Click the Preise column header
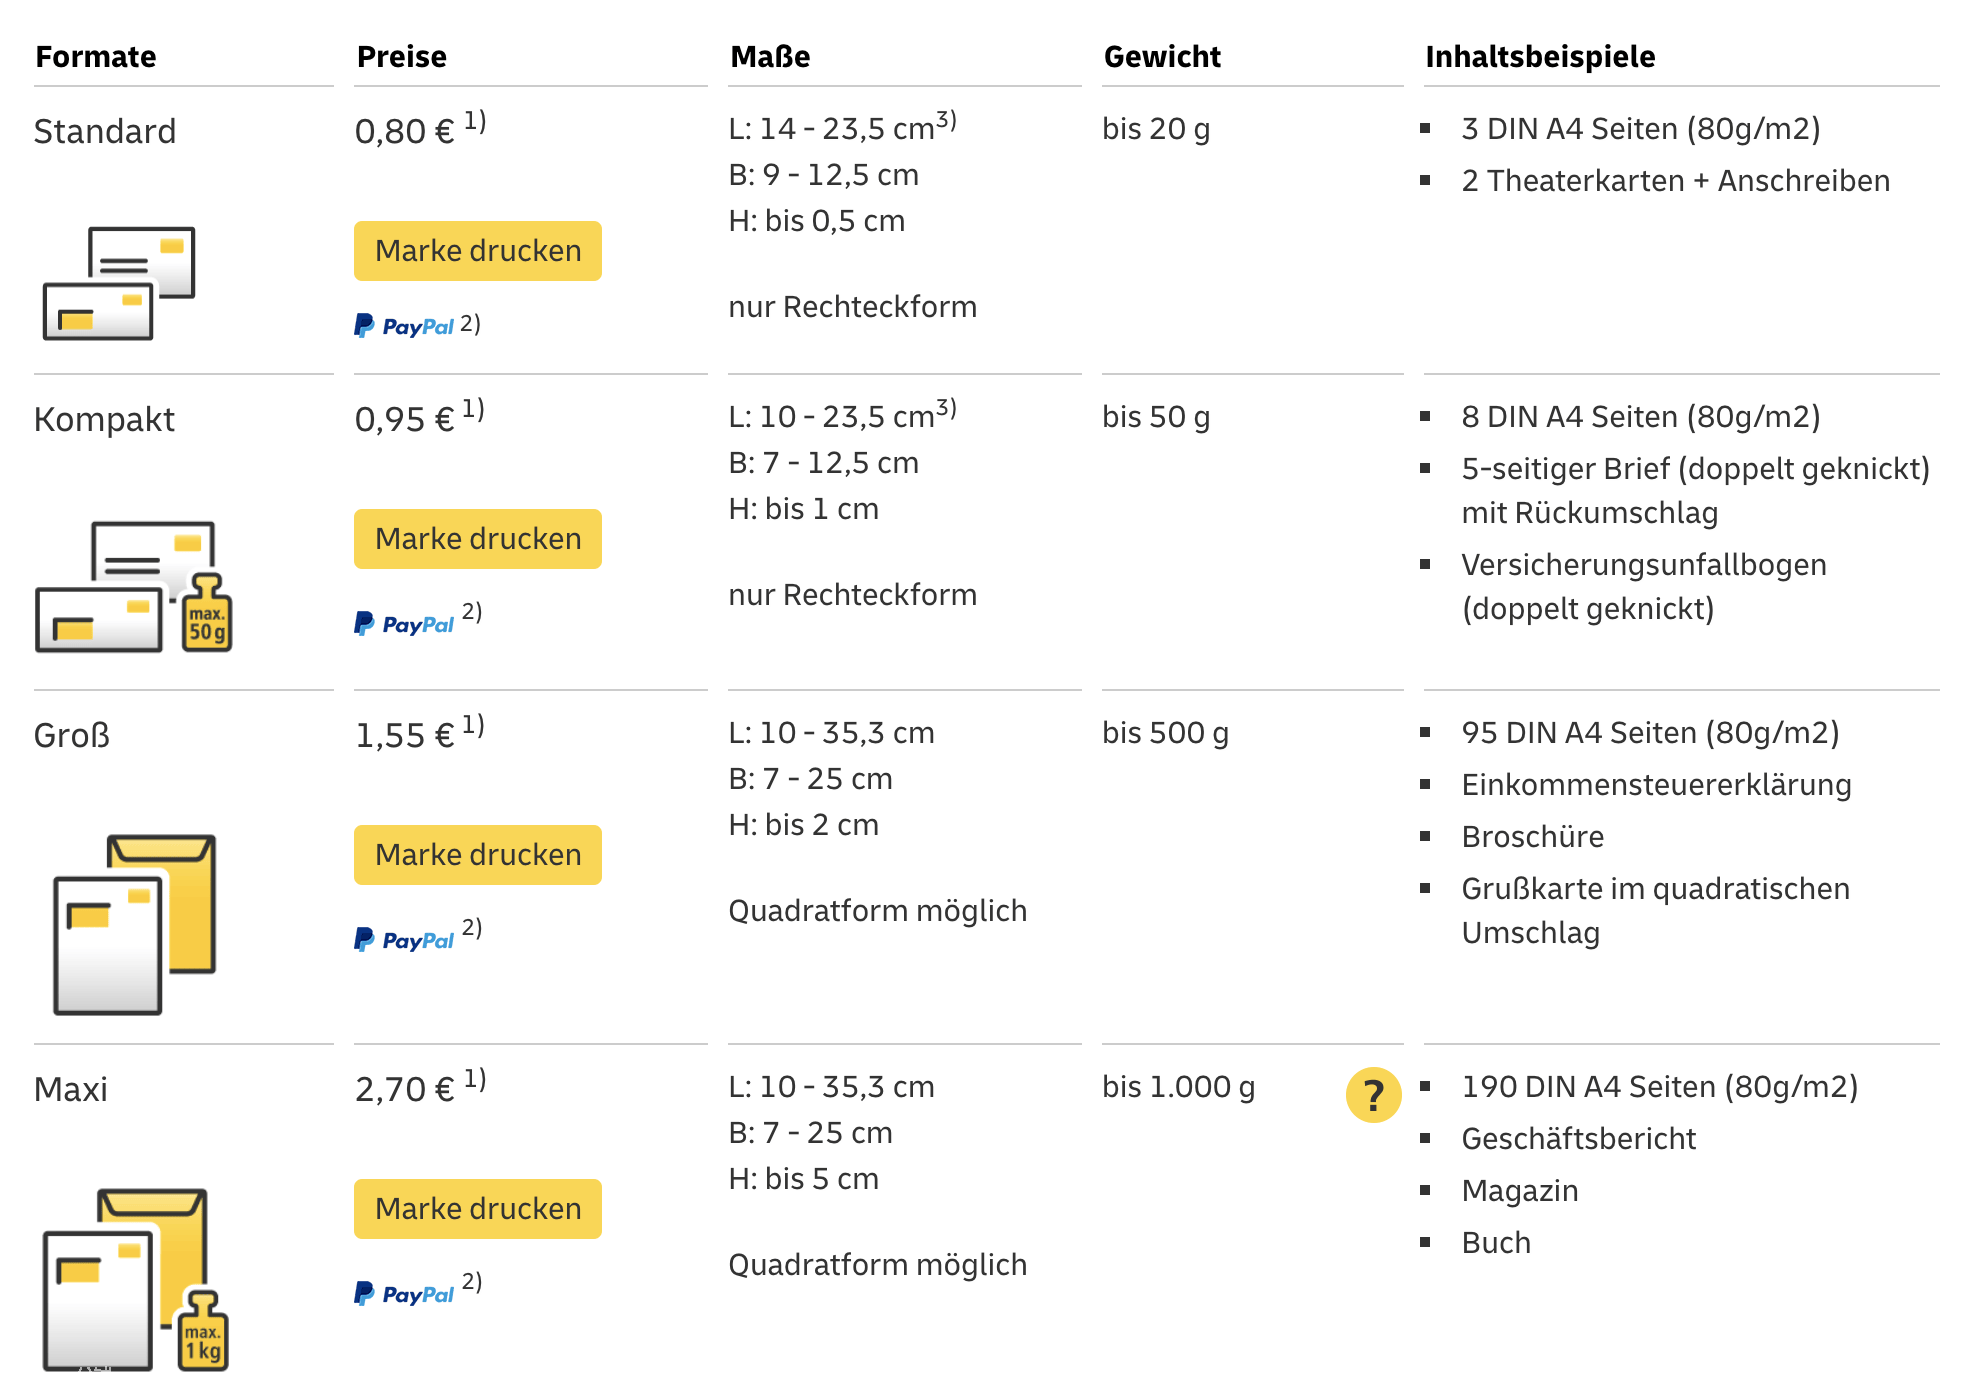 click(402, 56)
